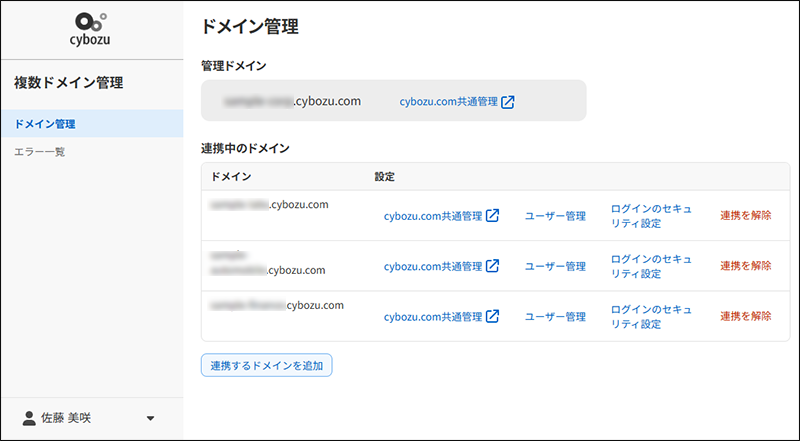Open ユーザー管理 for the first linked domain
Screen dimensions: 800x441
pyautogui.click(x=555, y=216)
